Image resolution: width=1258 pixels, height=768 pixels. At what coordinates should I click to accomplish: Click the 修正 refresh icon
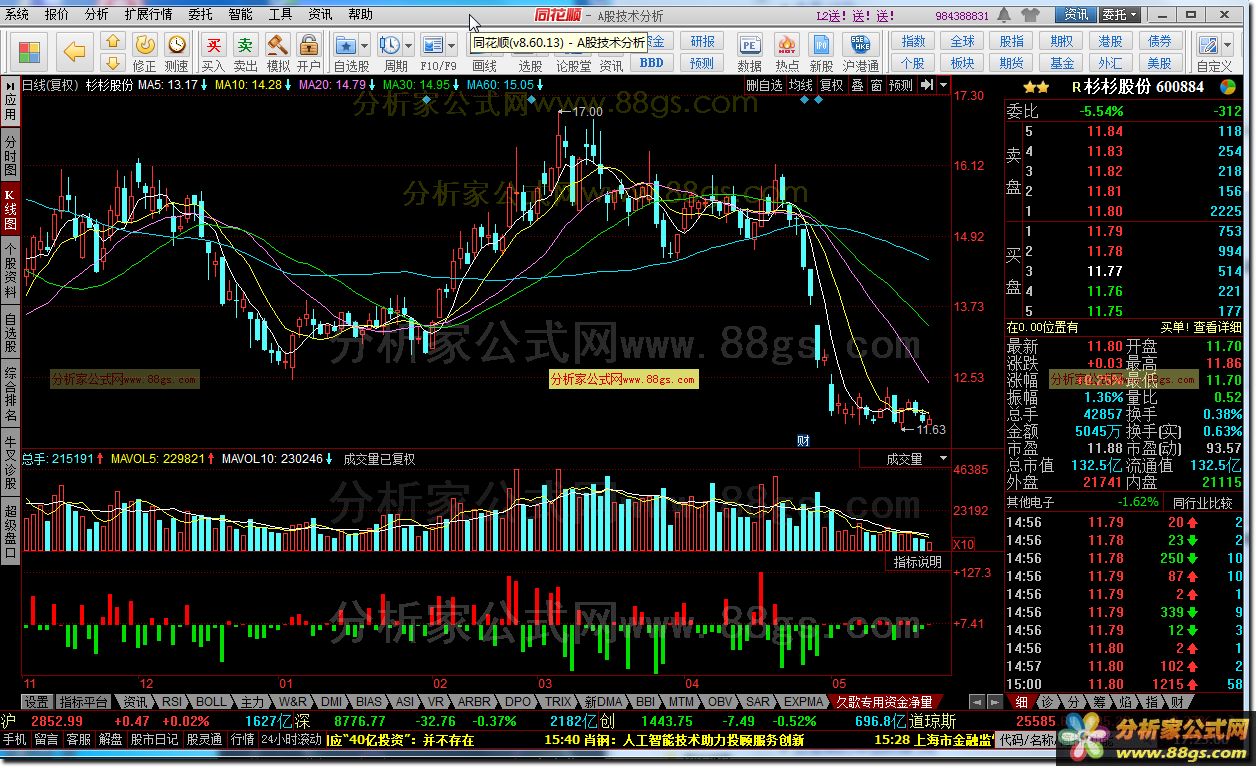(145, 45)
